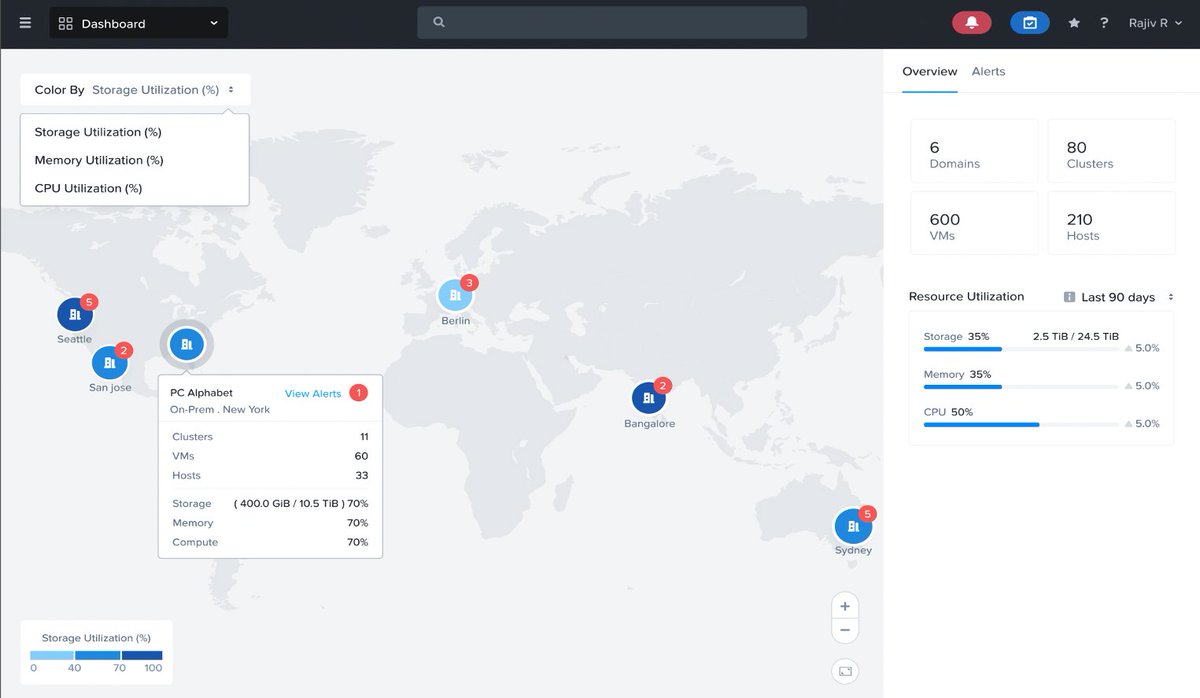Click the 80 Clusters summary tile
Image resolution: width=1200 pixels, height=698 pixels.
1111,152
